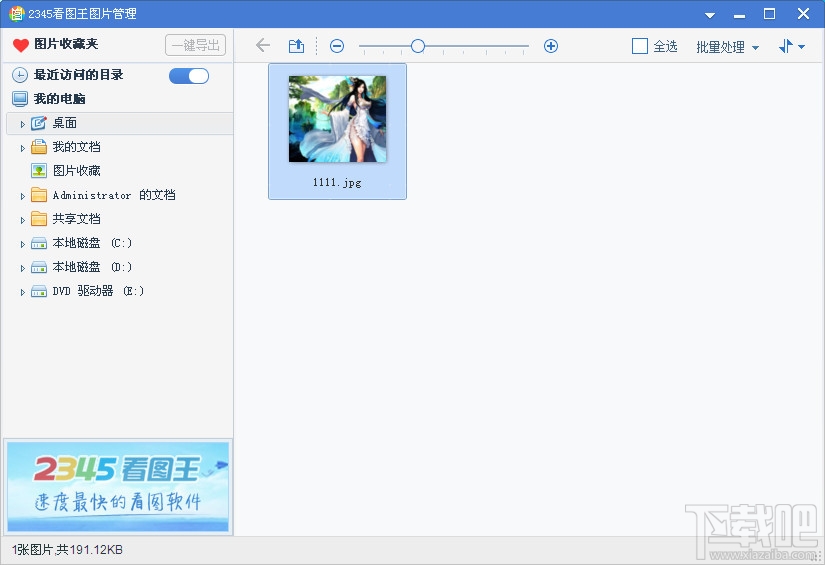Open 图片收藏 in the tree
The width and height of the screenshot is (825, 565).
(x=77, y=170)
